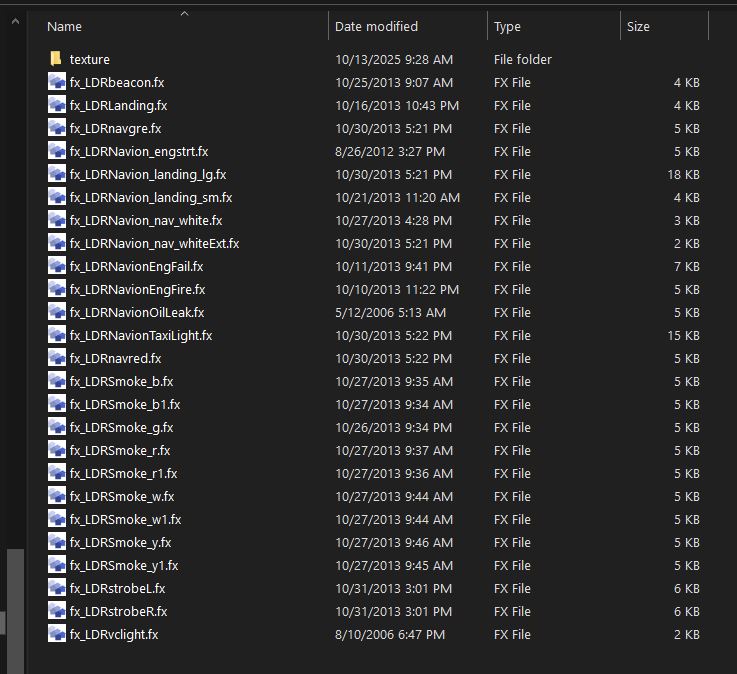Click the left pane scrollbar thumb
Screen dimensions: 737x674
(16, 611)
